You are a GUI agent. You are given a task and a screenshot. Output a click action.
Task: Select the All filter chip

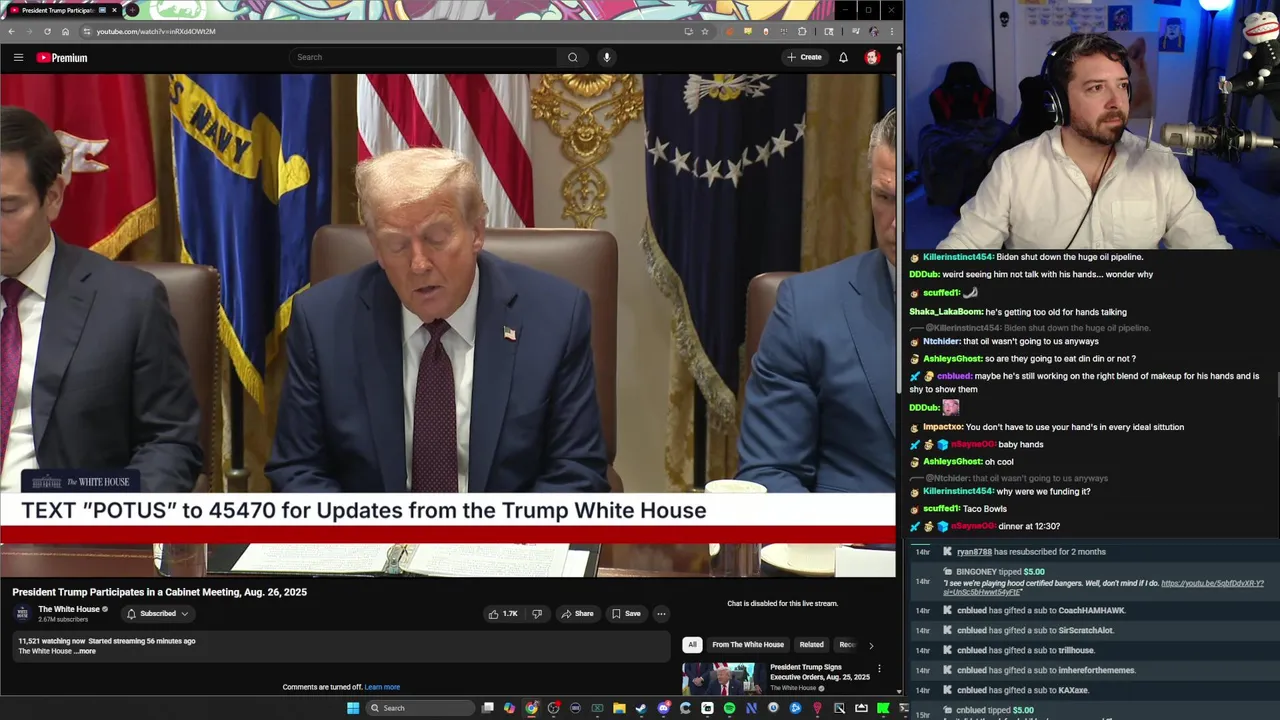(692, 645)
